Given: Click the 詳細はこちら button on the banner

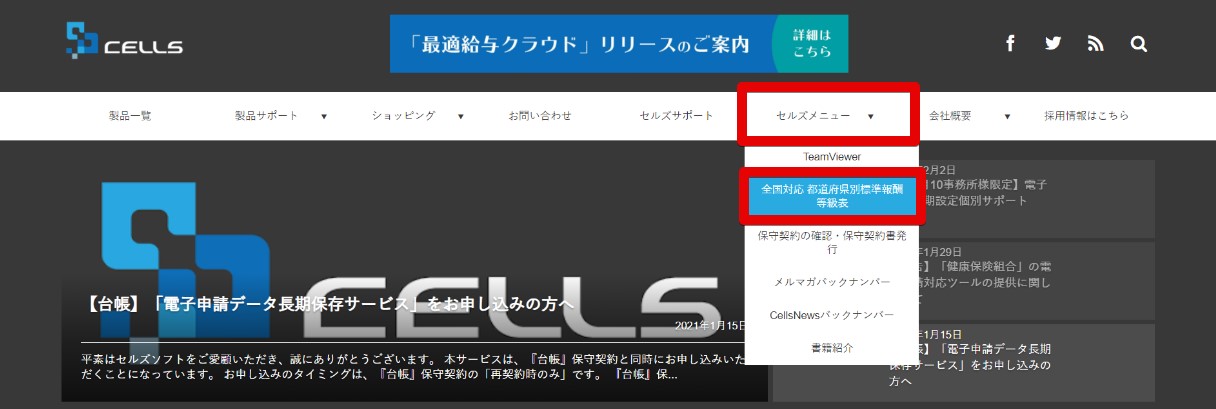Looking at the screenshot, I should 811,44.
